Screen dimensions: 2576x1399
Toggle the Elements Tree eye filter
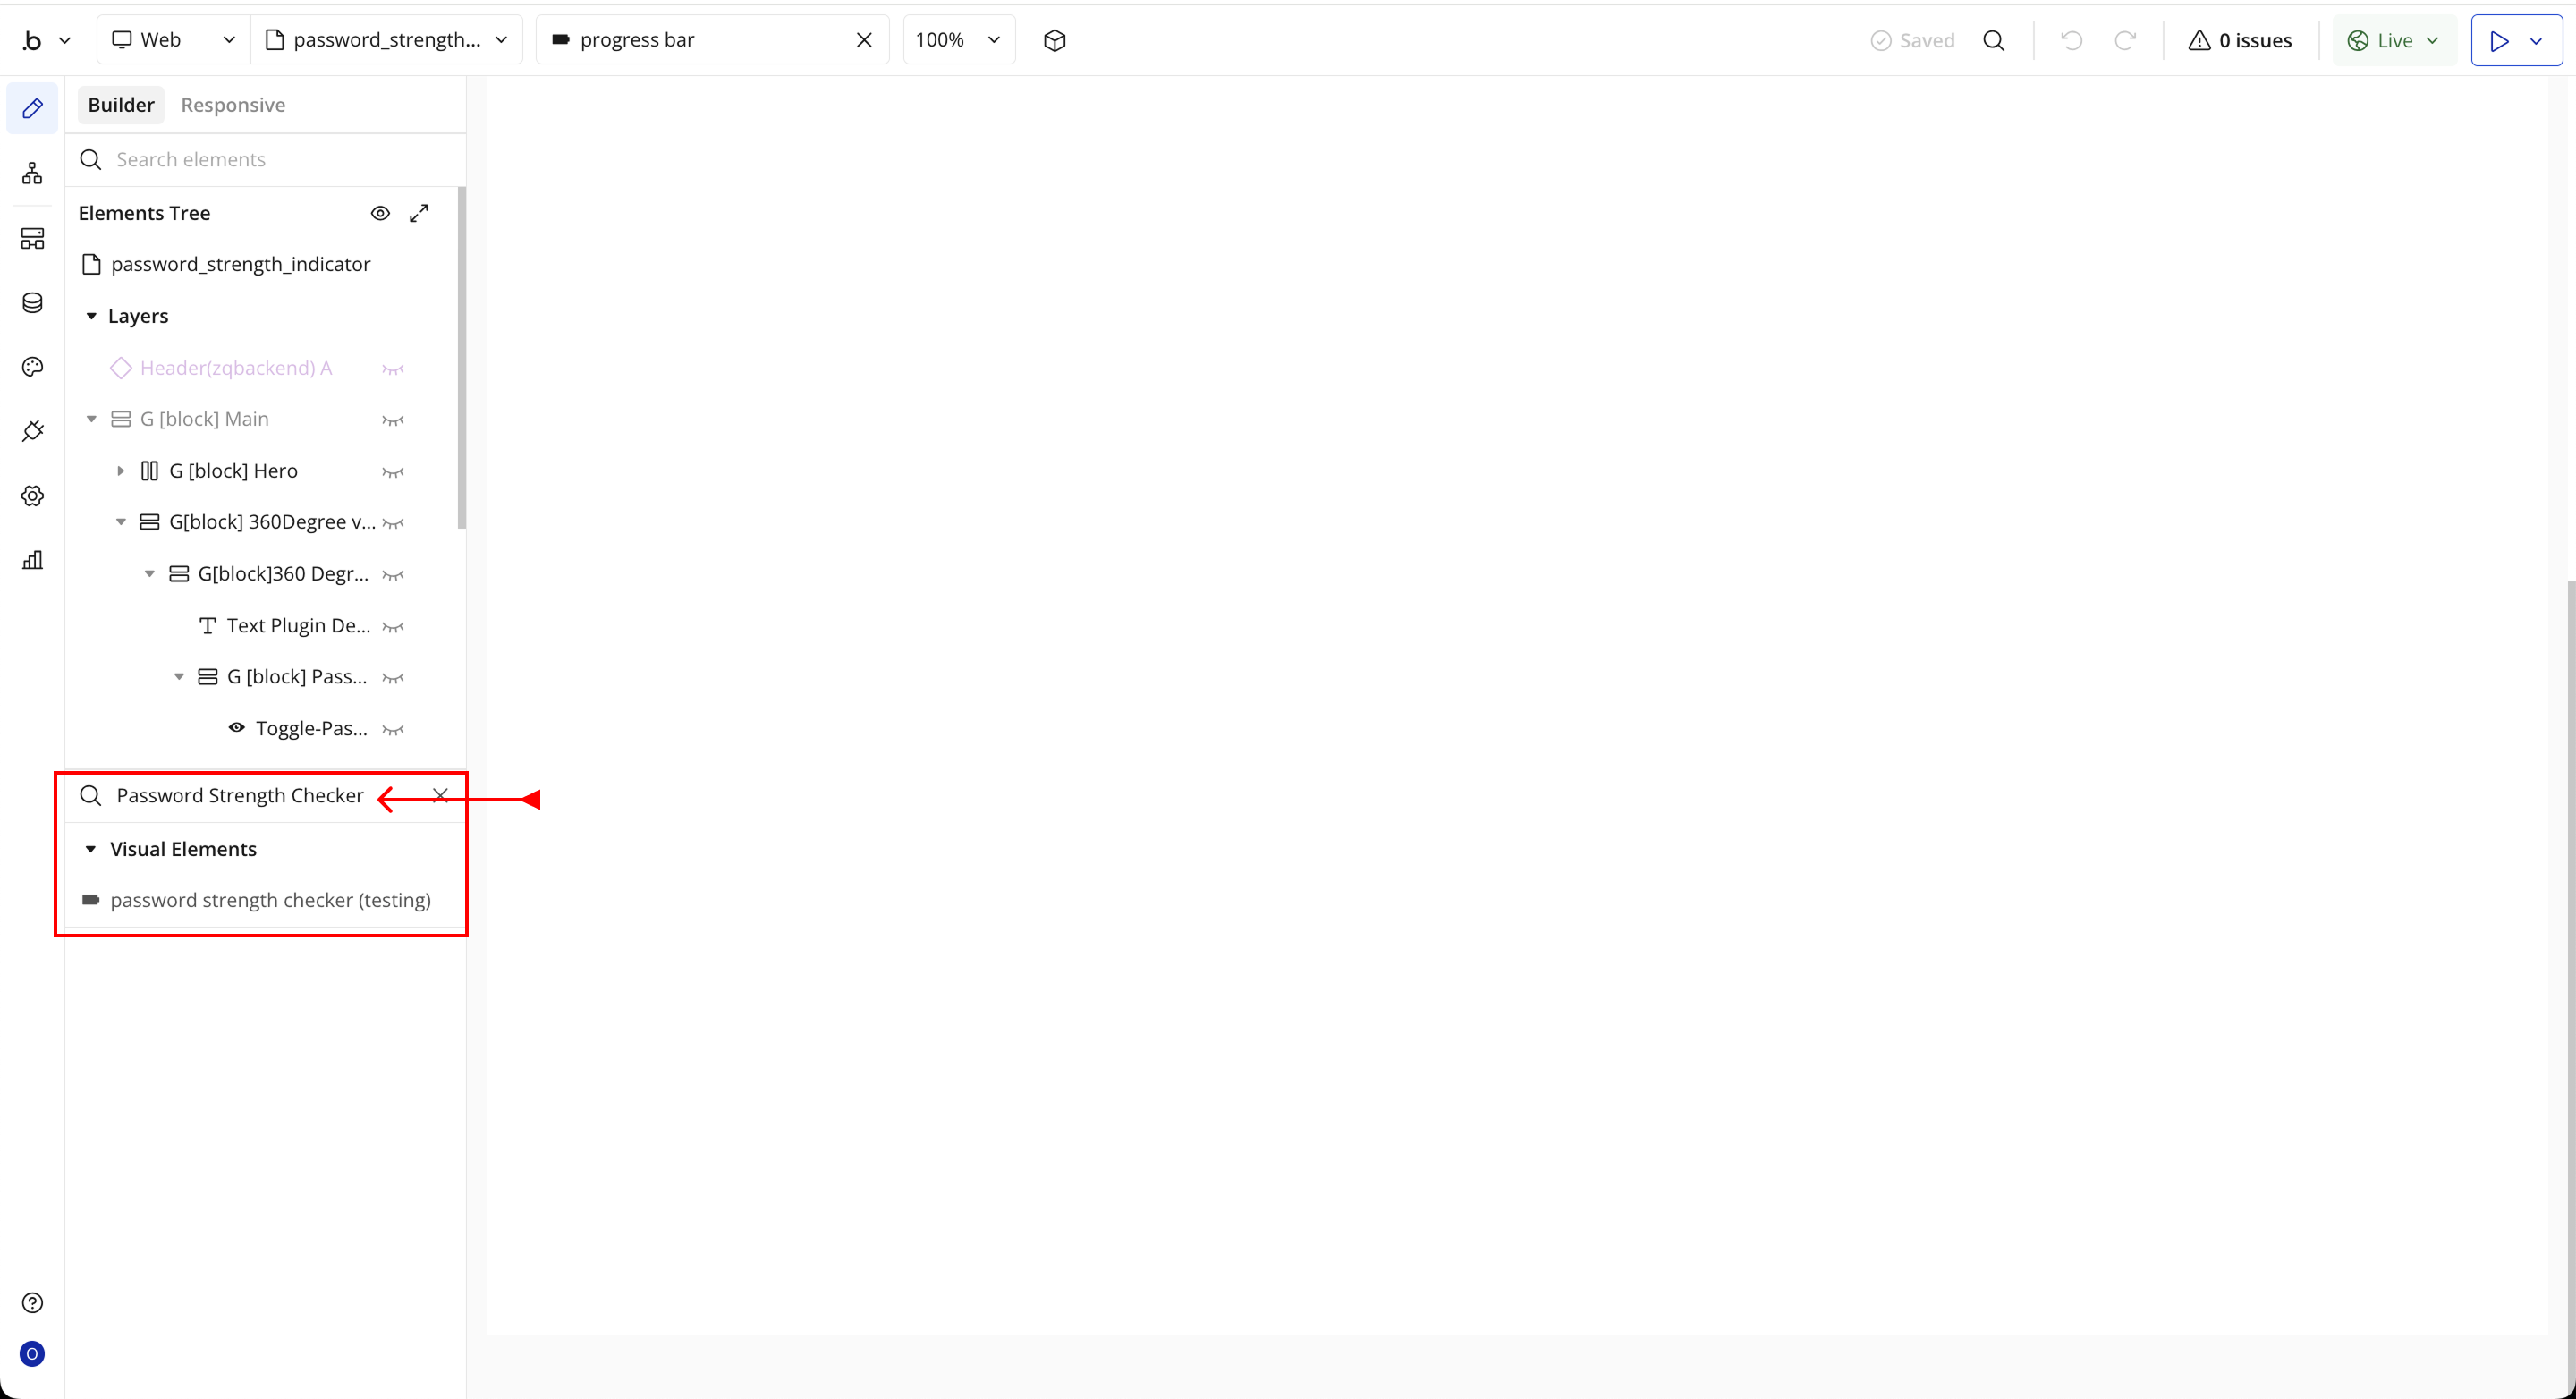(380, 213)
